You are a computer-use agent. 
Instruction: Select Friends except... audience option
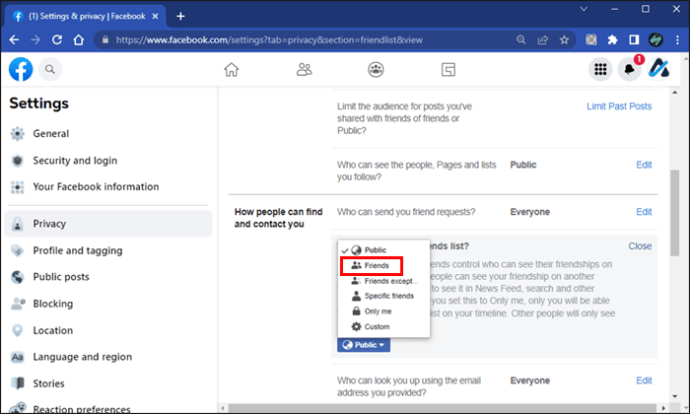tap(383, 281)
